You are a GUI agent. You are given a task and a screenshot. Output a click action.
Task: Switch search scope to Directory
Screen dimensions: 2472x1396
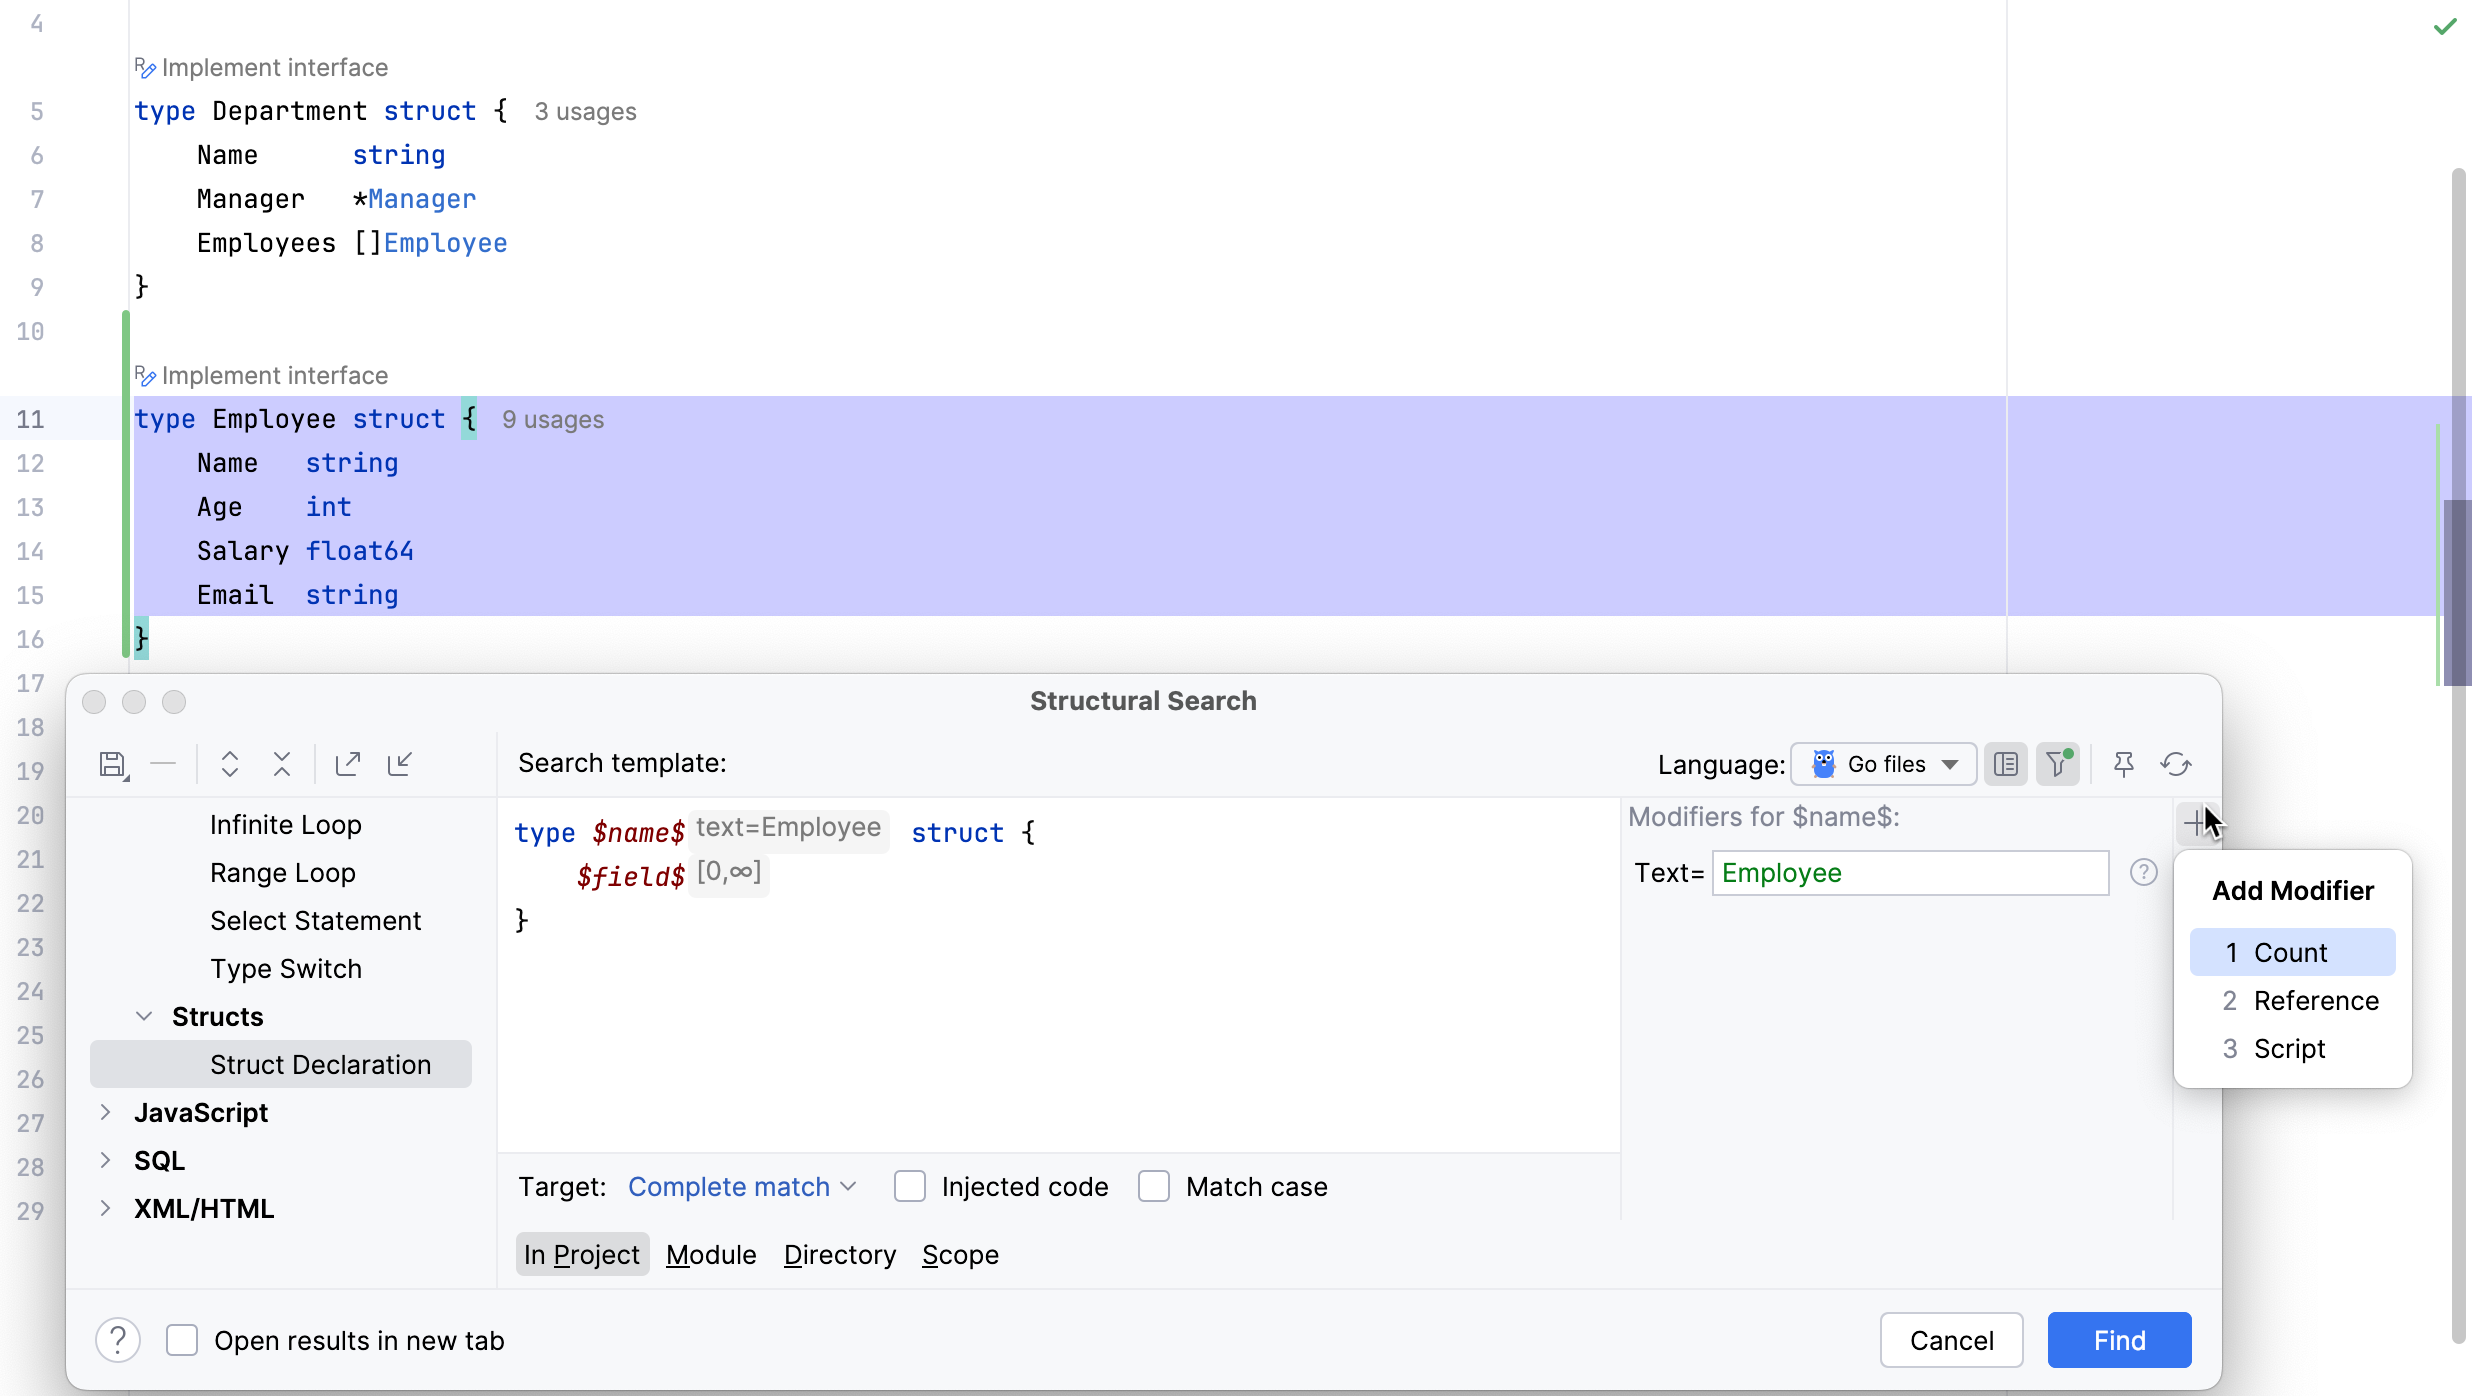tap(839, 1255)
